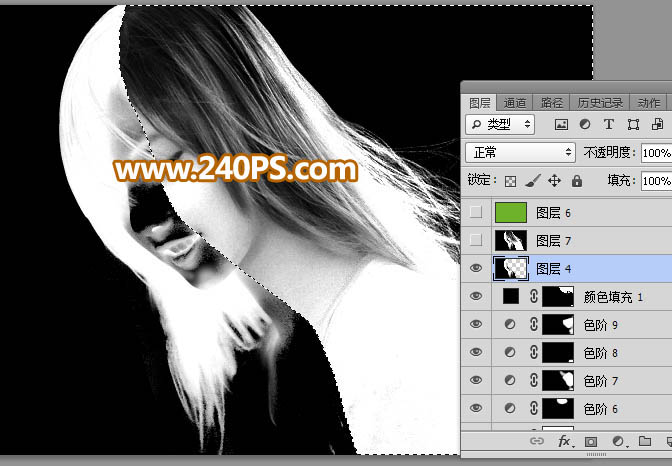Screen dimensions: 672x466
Task: Click the lock all padlock icon
Action: point(577,181)
